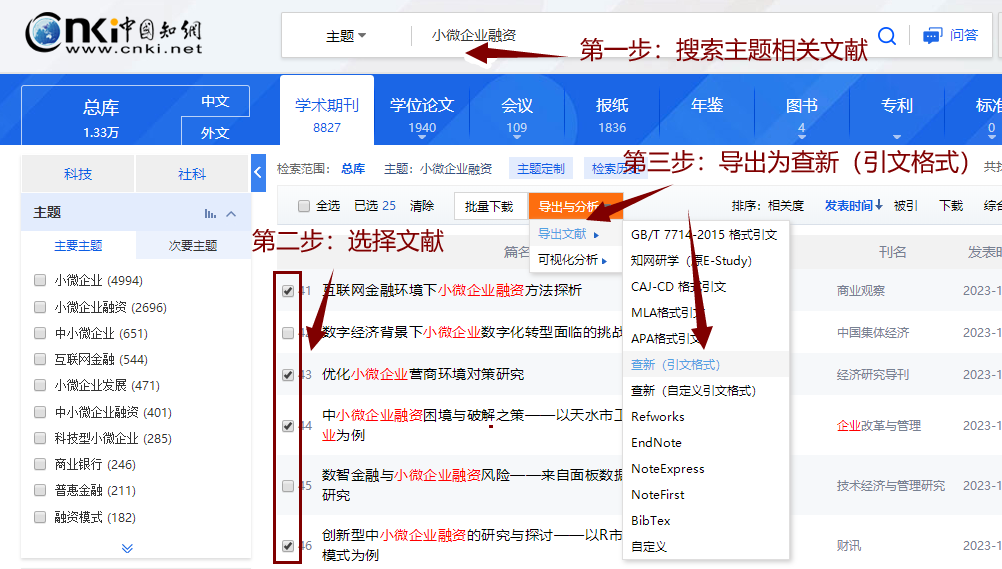
Task: Select 查新（引文格式）export option
Action: (x=675, y=365)
